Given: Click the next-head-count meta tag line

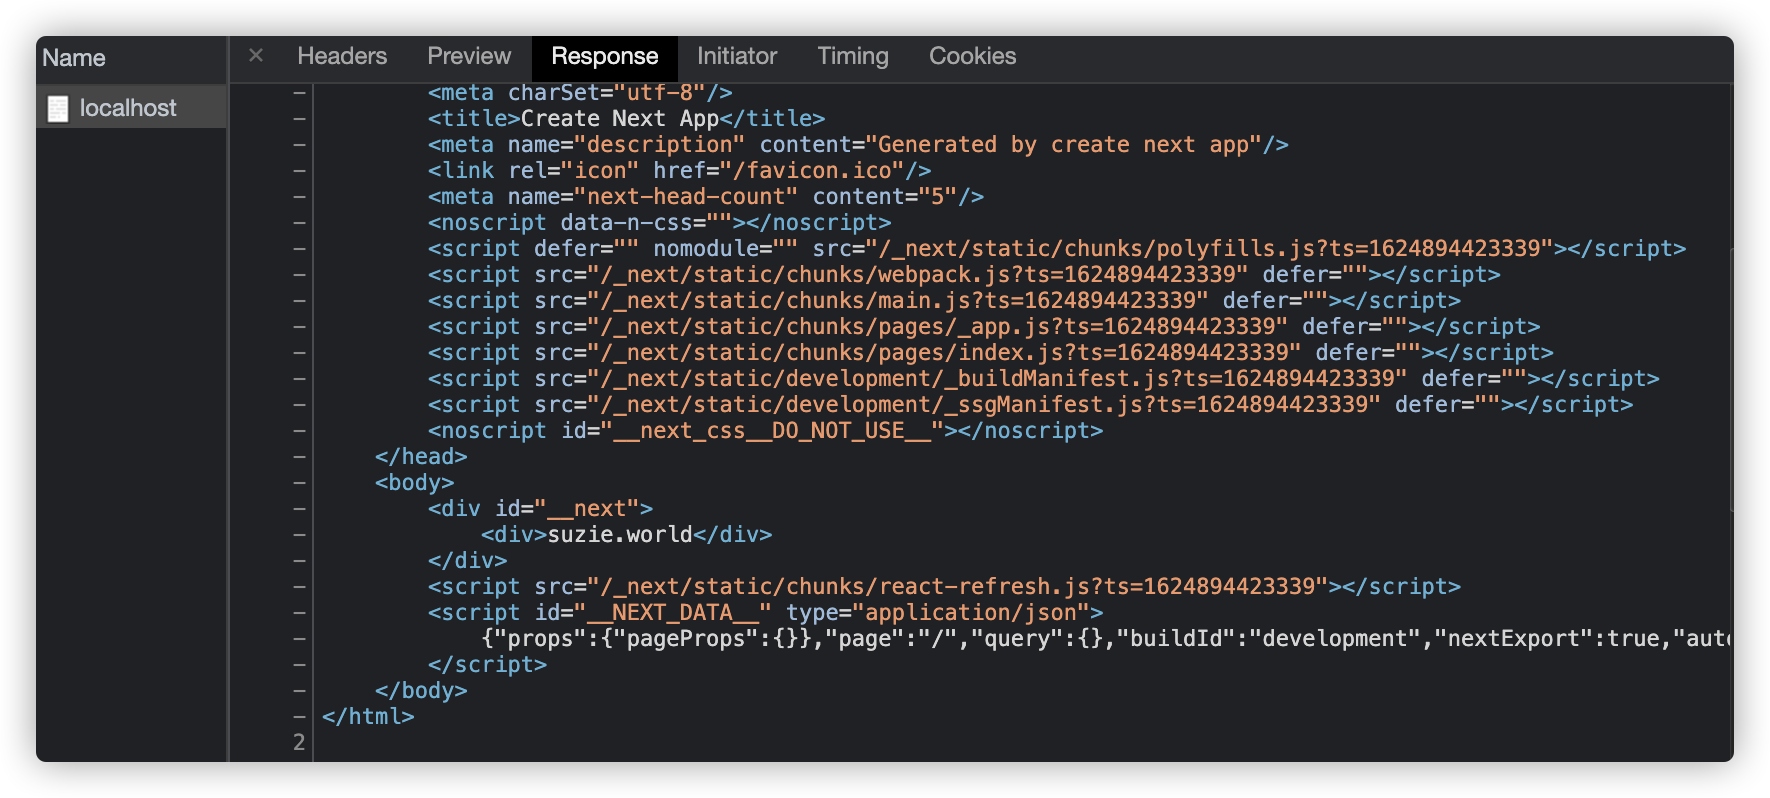Looking at the screenshot, I should pyautogui.click(x=706, y=197).
